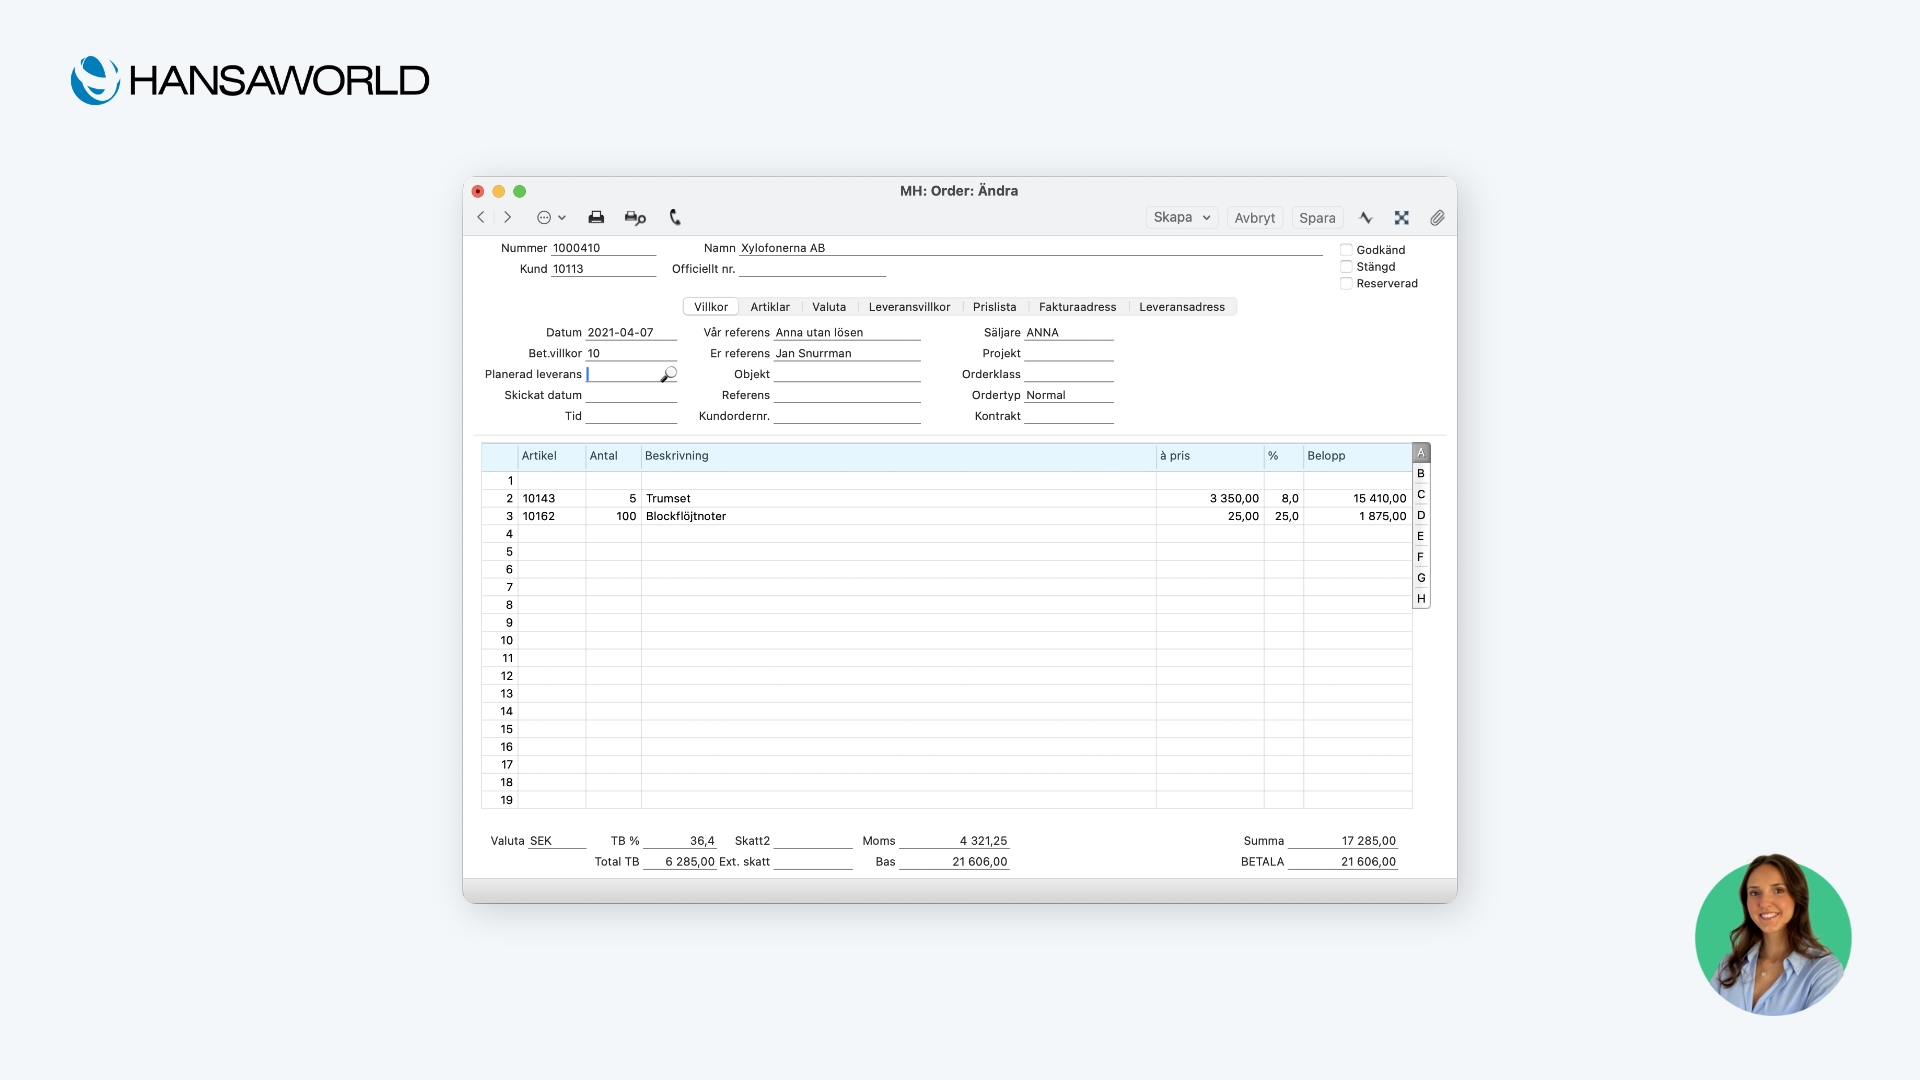
Task: Click the Nummer field
Action: coord(603,248)
